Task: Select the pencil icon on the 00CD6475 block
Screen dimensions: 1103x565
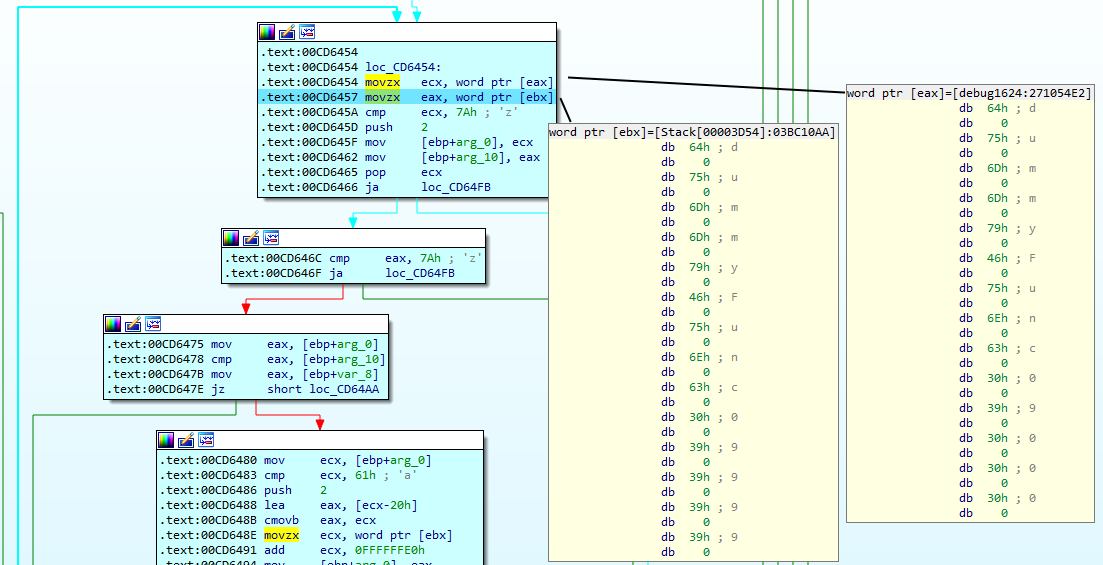Action: coord(133,324)
